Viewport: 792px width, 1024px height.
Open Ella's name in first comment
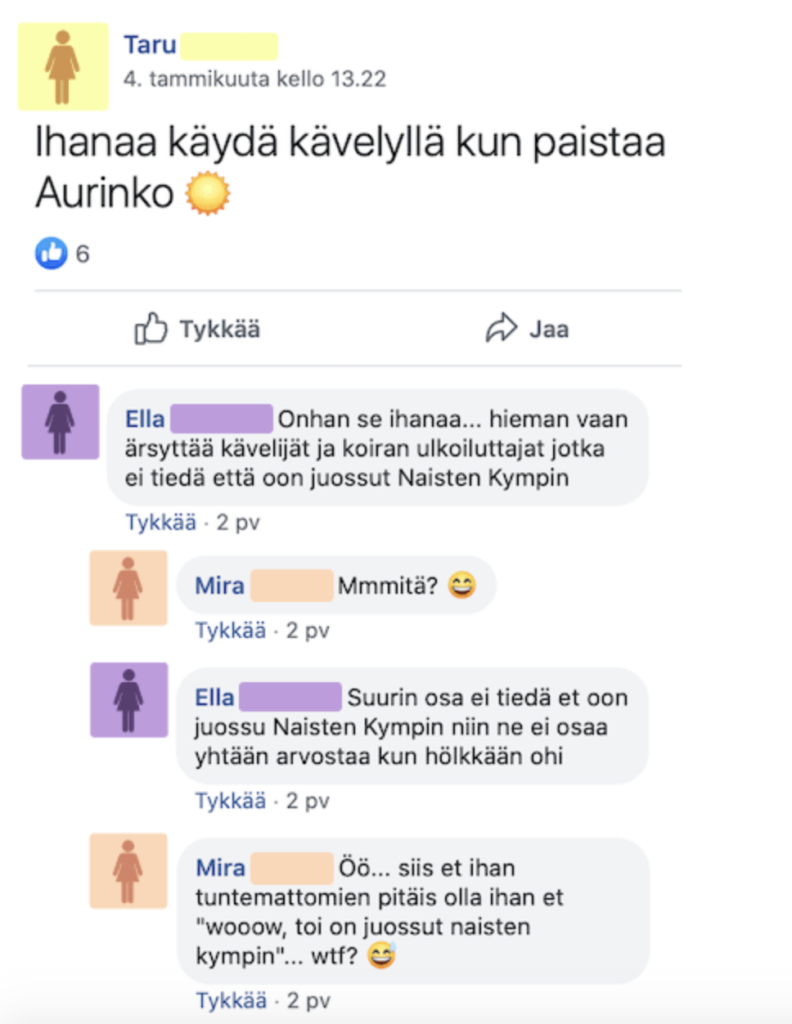coord(145,419)
